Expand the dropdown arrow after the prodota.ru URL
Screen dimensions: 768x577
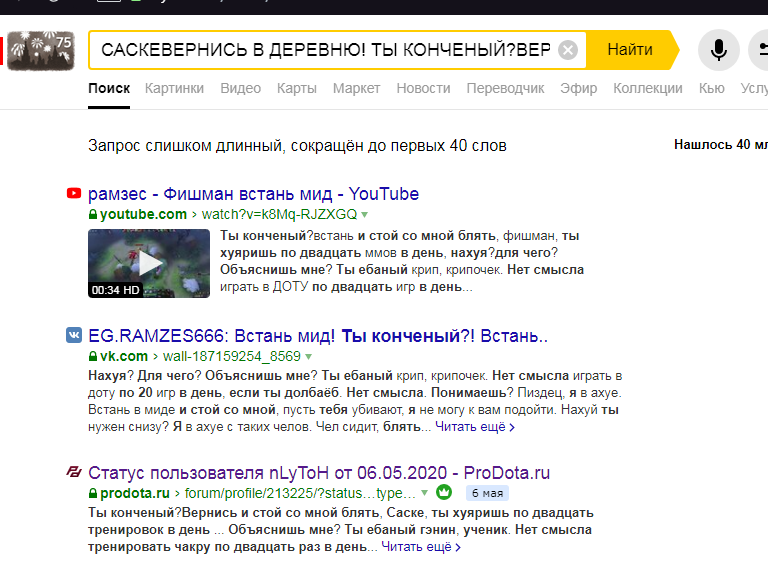(x=424, y=493)
